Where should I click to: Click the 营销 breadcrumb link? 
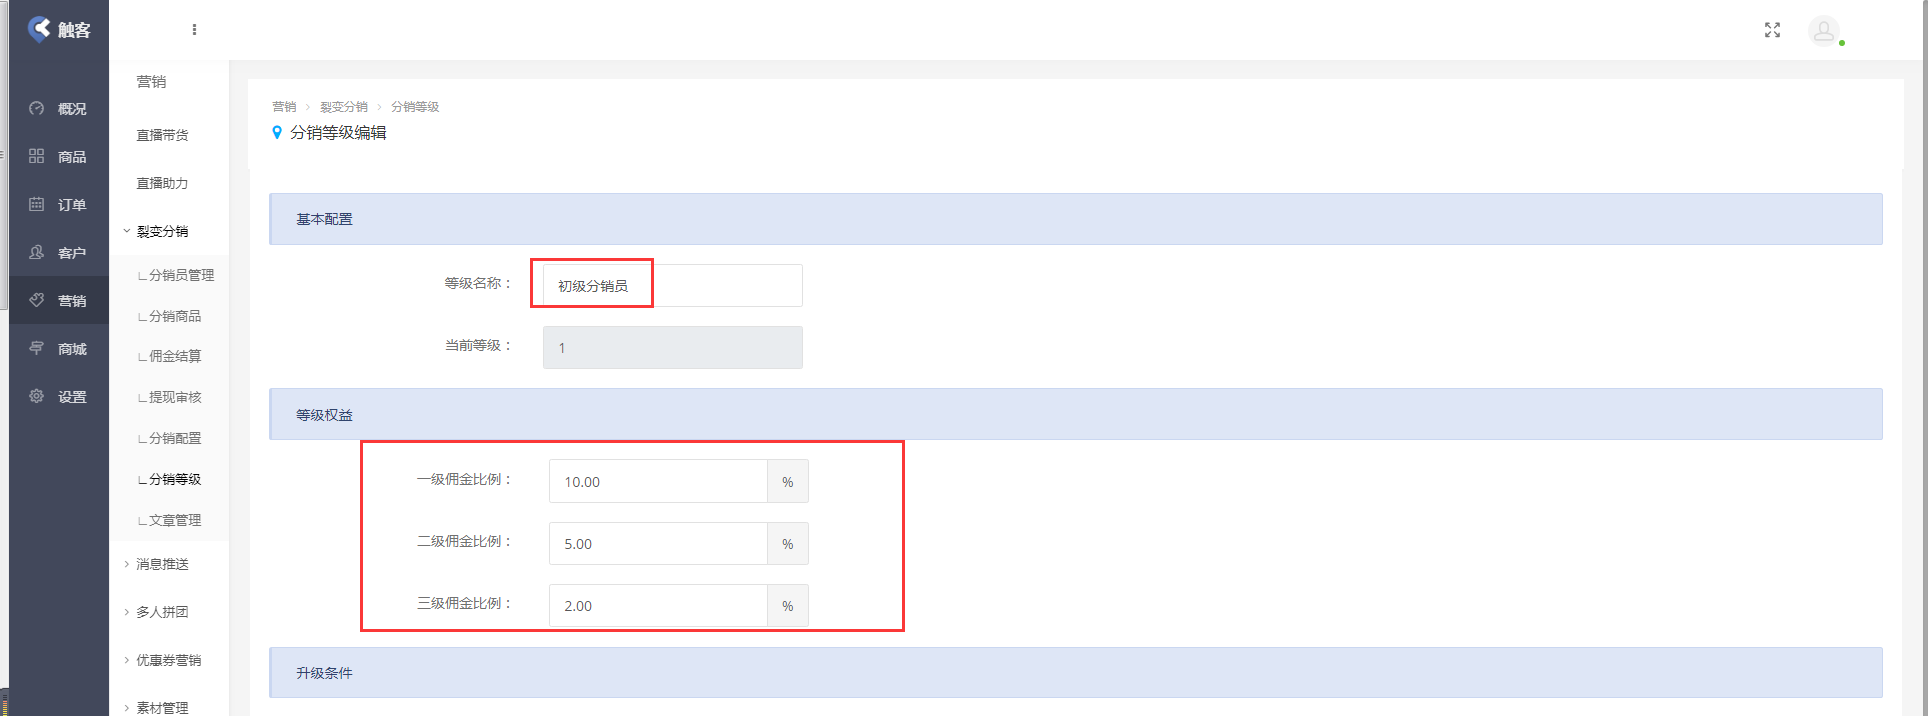click(x=284, y=107)
